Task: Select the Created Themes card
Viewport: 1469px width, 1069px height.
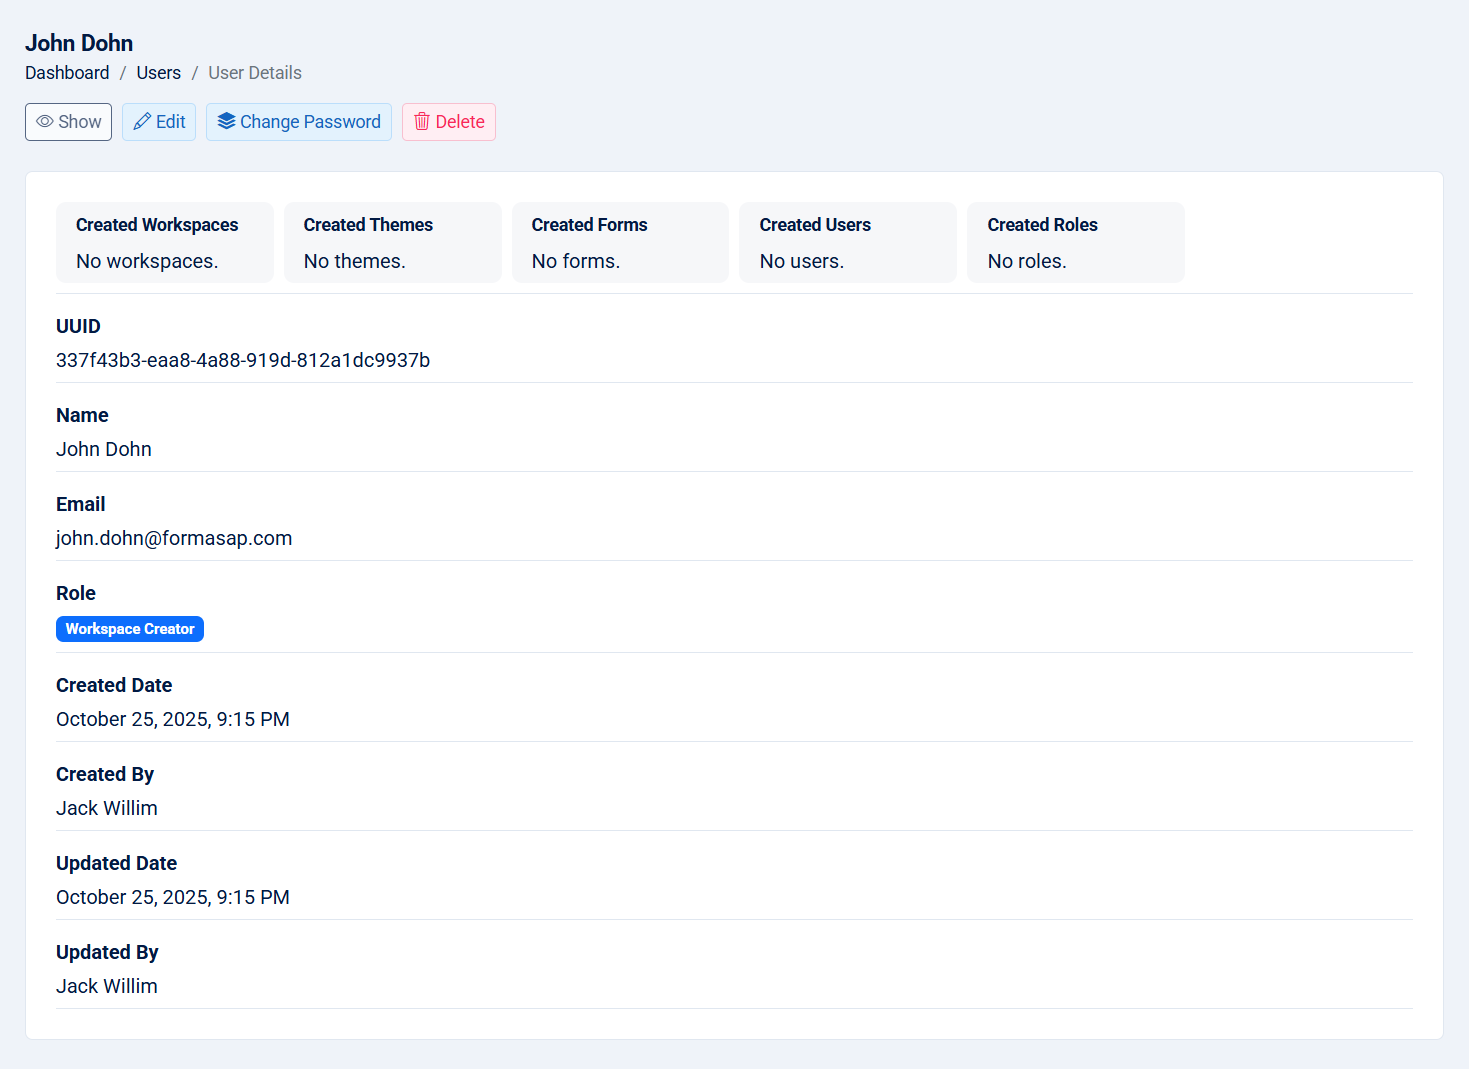Action: coord(392,243)
